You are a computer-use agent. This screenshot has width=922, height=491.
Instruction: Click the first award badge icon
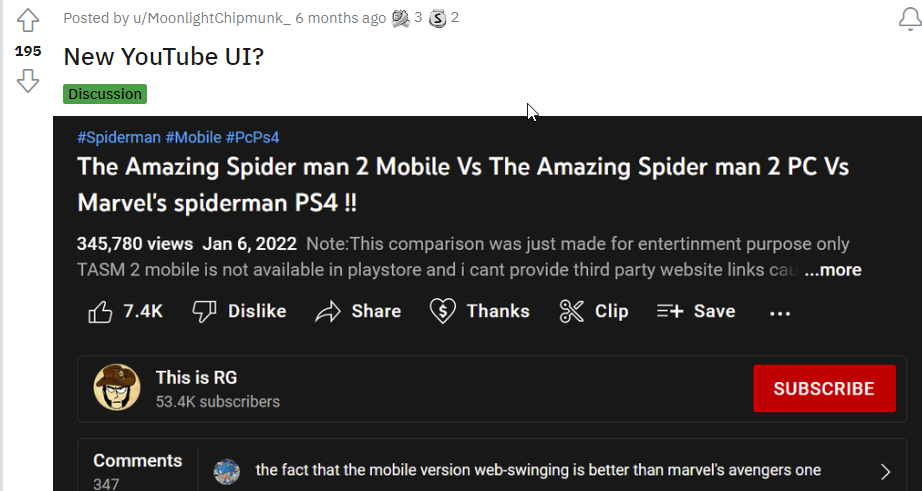tap(401, 18)
